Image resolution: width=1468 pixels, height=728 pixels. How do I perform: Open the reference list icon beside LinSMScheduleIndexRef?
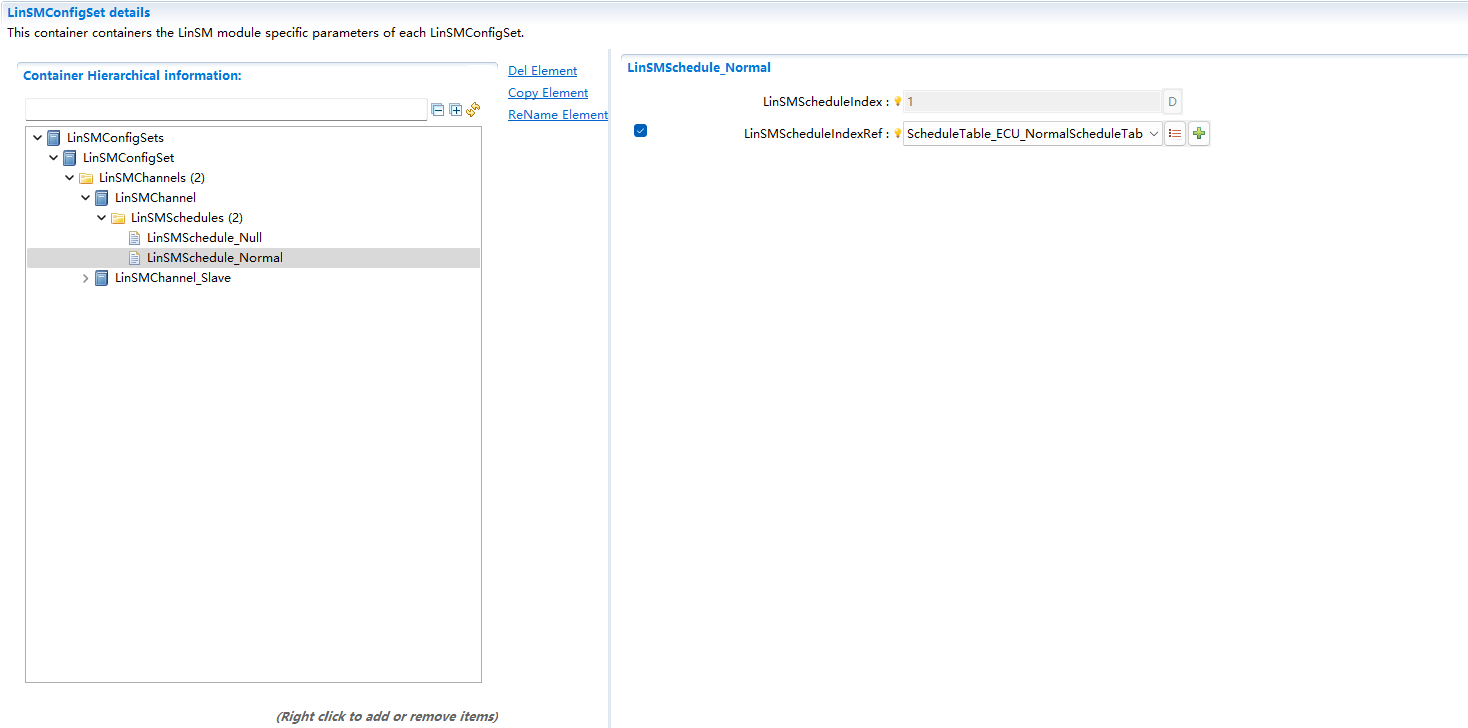click(x=1175, y=132)
